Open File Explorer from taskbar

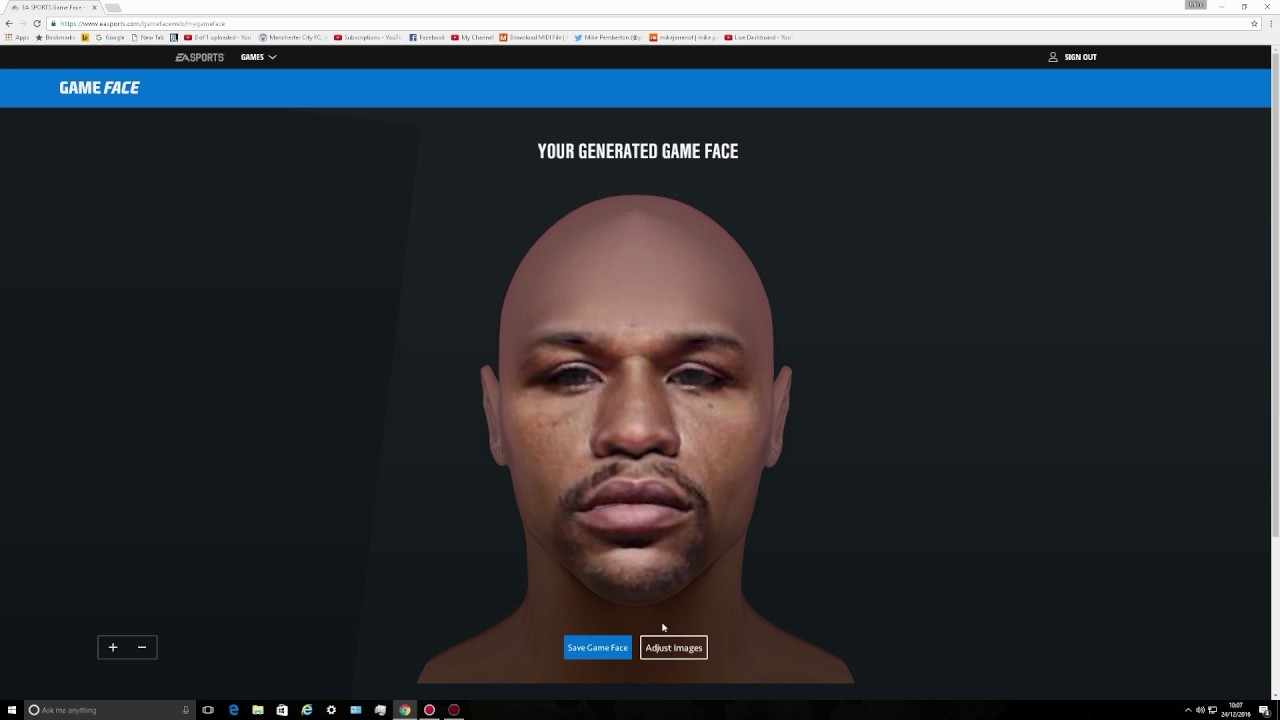point(258,710)
